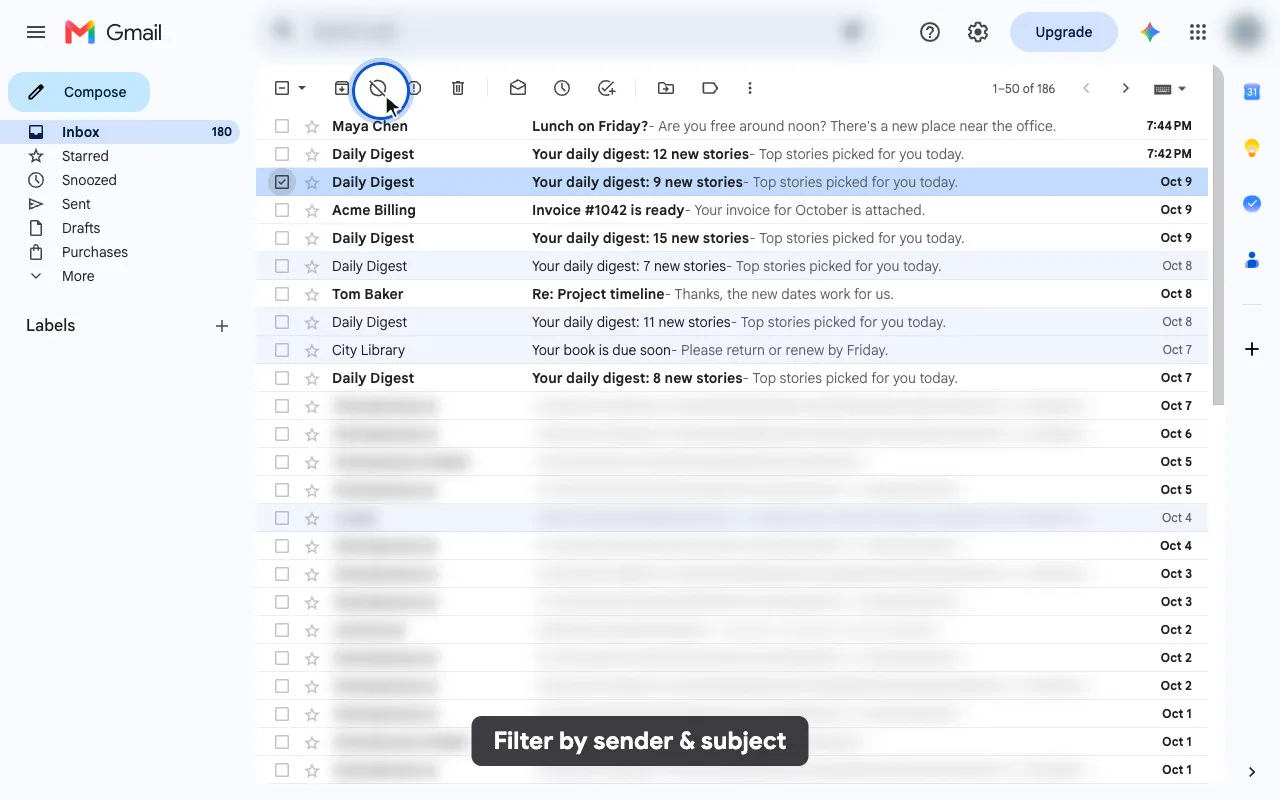The image size is (1280, 800).
Task: Select the Acme Billing email checkbox
Action: (282, 210)
